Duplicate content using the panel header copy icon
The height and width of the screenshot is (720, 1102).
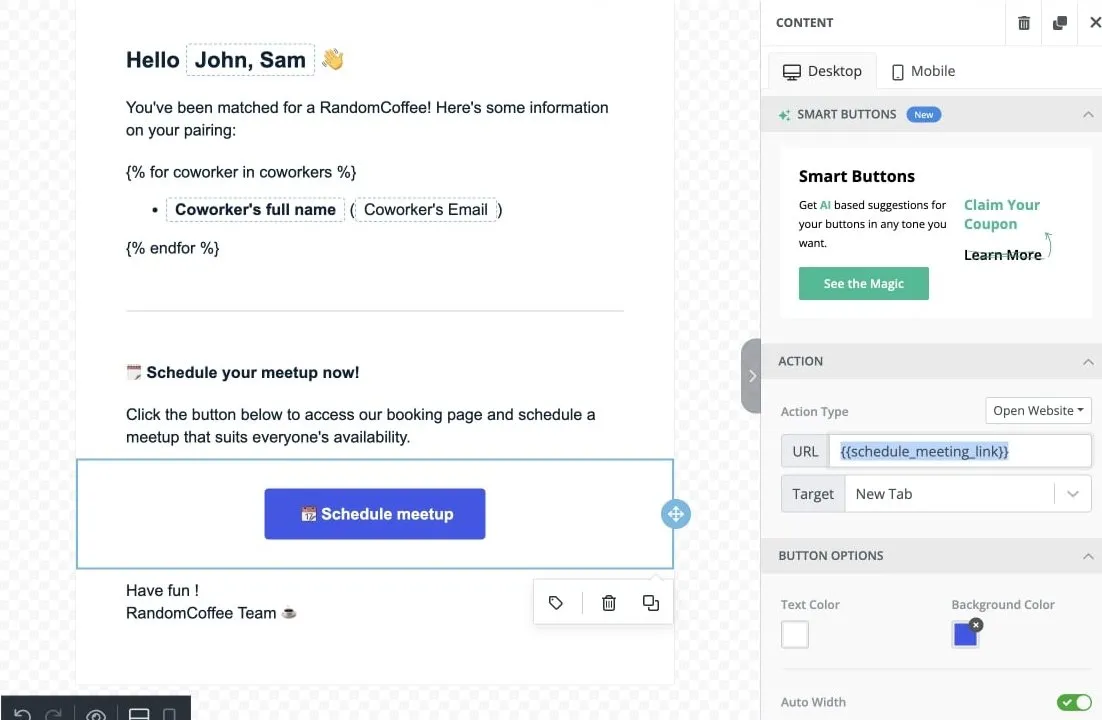[x=1059, y=23]
